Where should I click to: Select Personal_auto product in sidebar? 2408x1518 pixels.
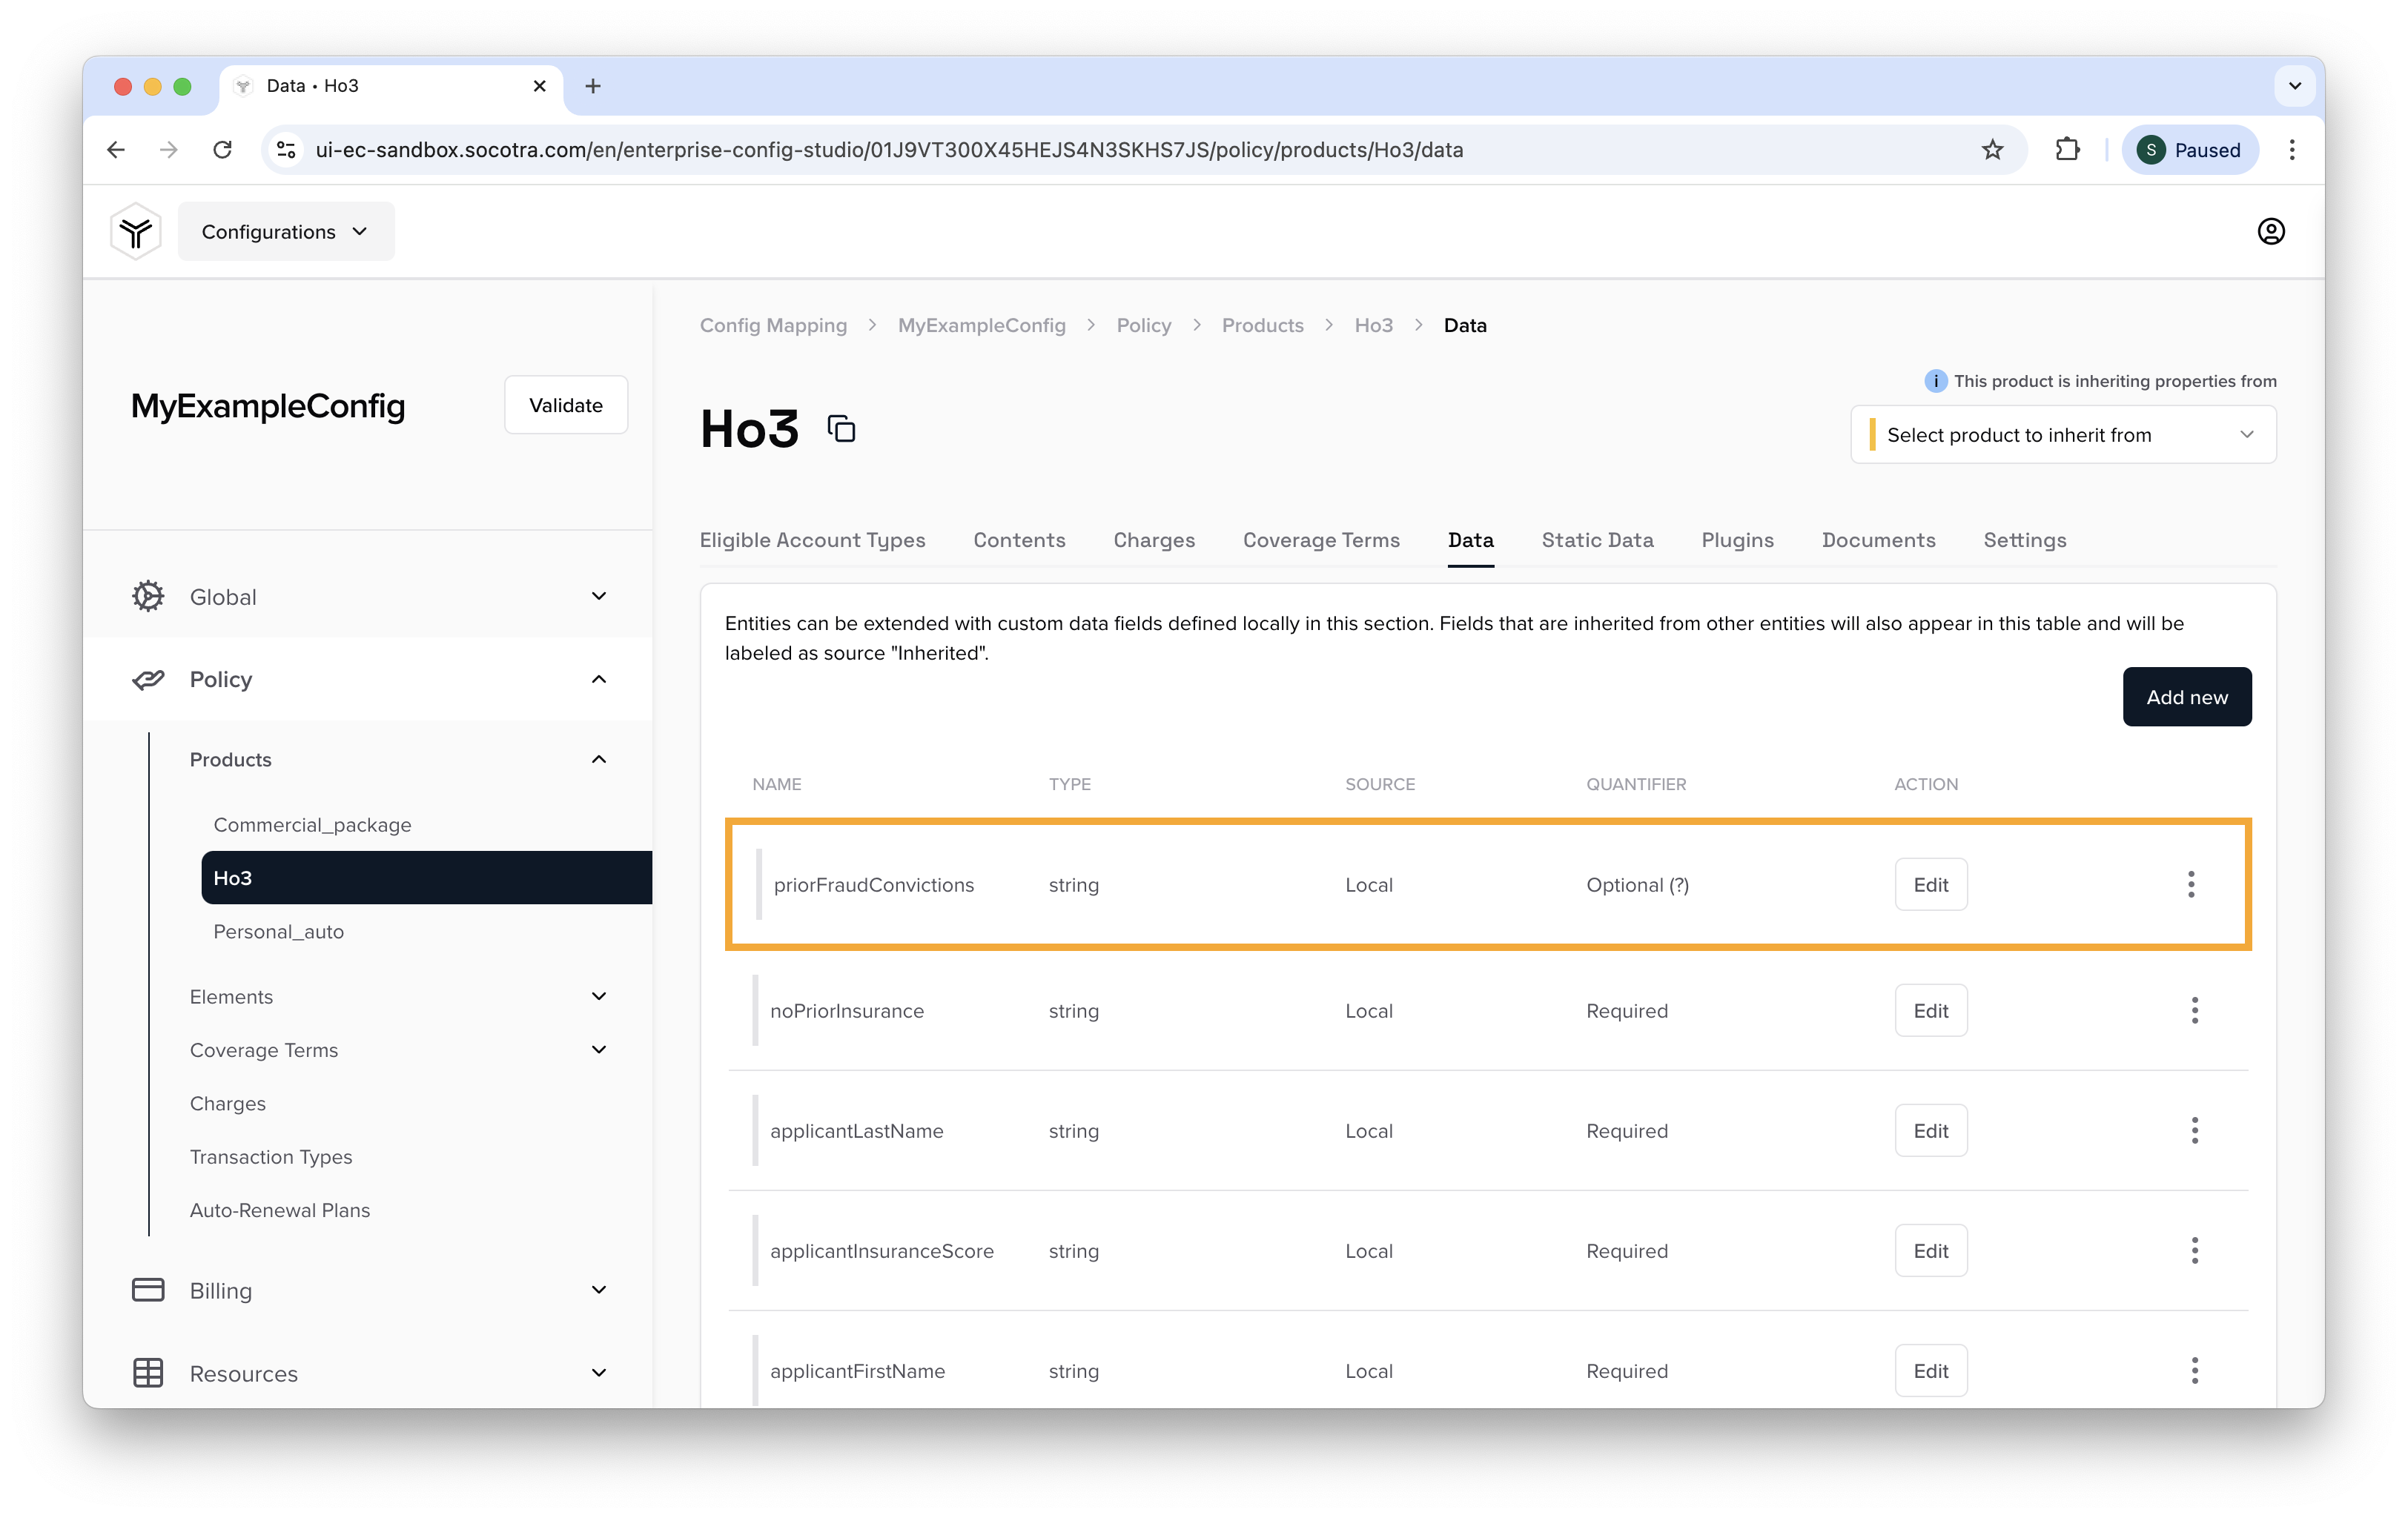[278, 931]
